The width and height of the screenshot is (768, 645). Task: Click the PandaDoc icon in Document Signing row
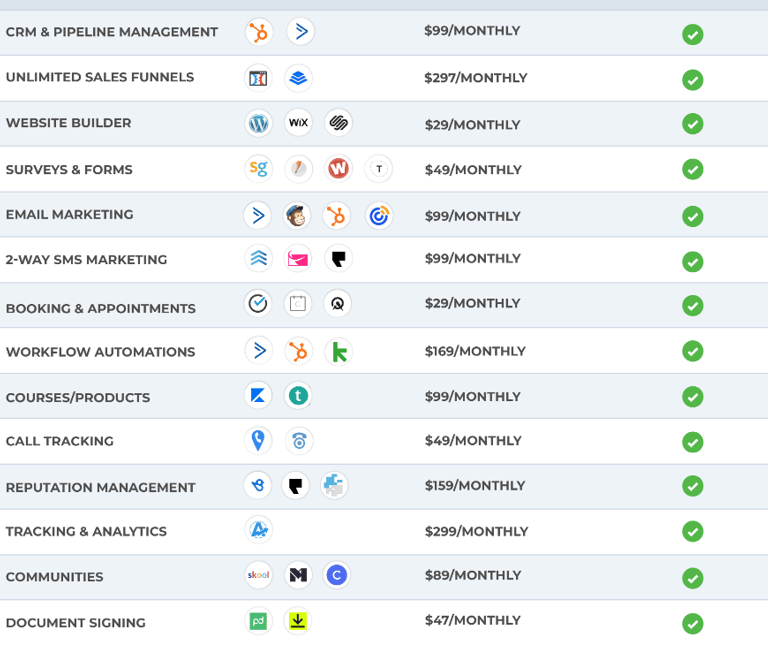tap(258, 621)
